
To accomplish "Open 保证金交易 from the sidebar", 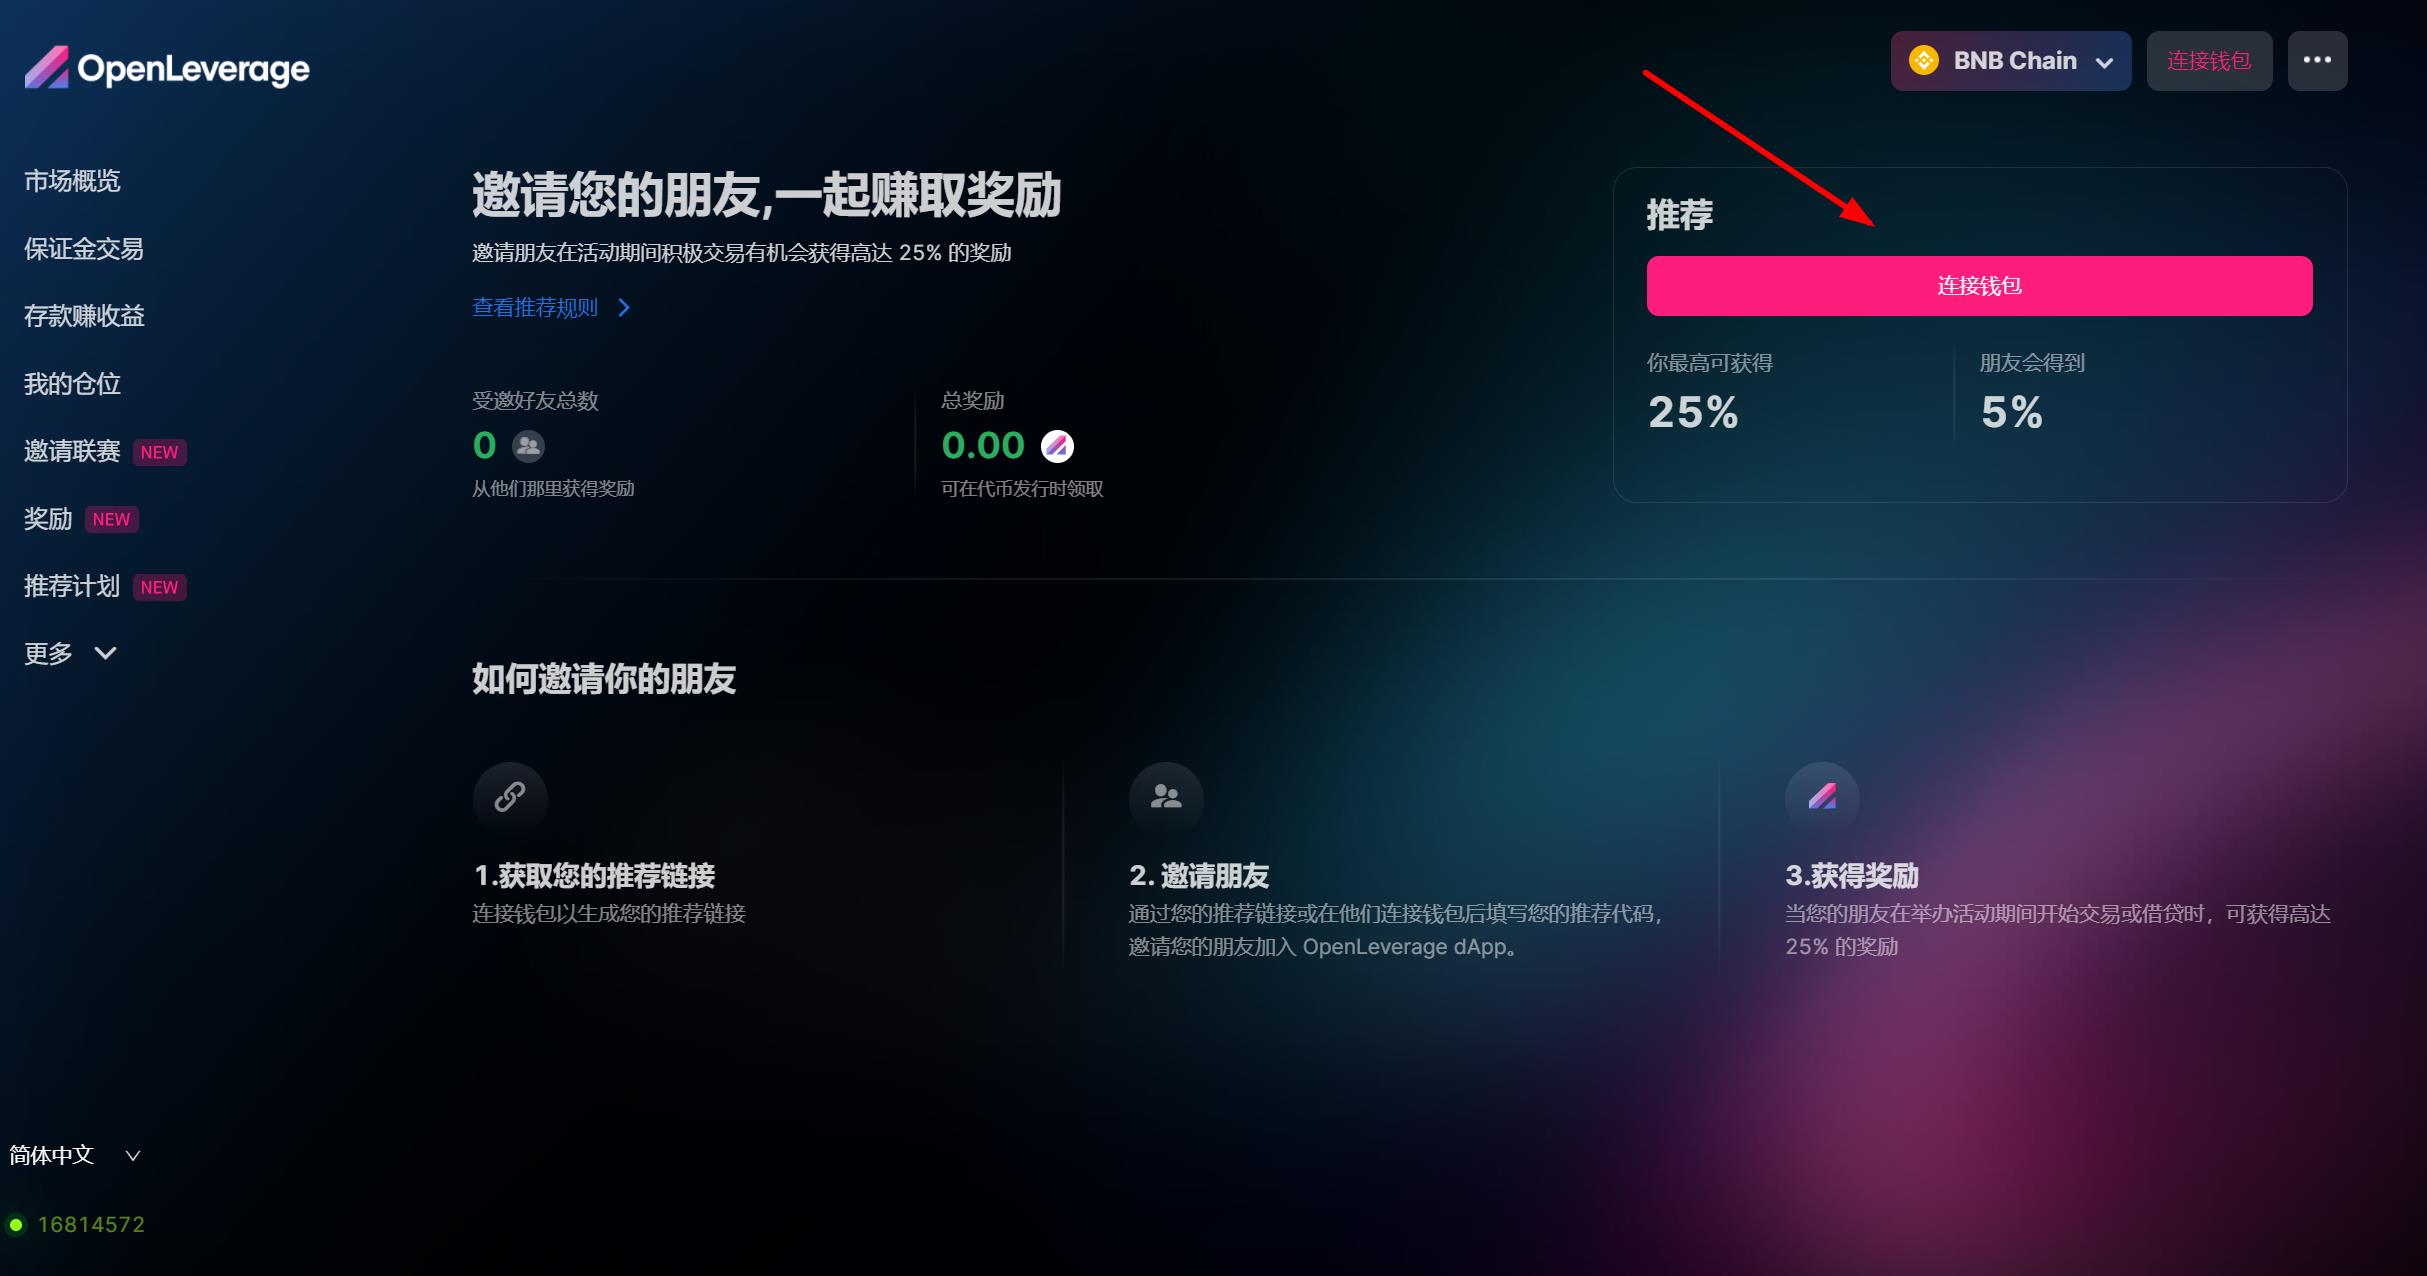I will pyautogui.click(x=84, y=249).
